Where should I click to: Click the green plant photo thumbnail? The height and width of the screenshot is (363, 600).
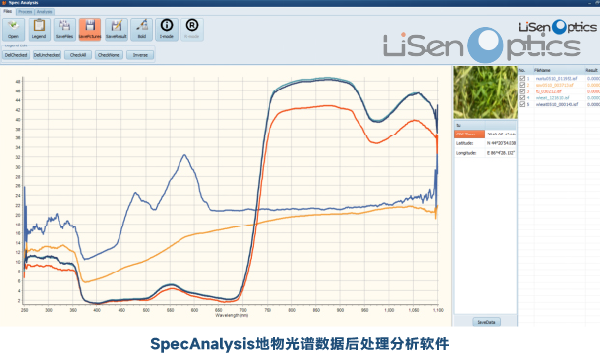tap(485, 92)
